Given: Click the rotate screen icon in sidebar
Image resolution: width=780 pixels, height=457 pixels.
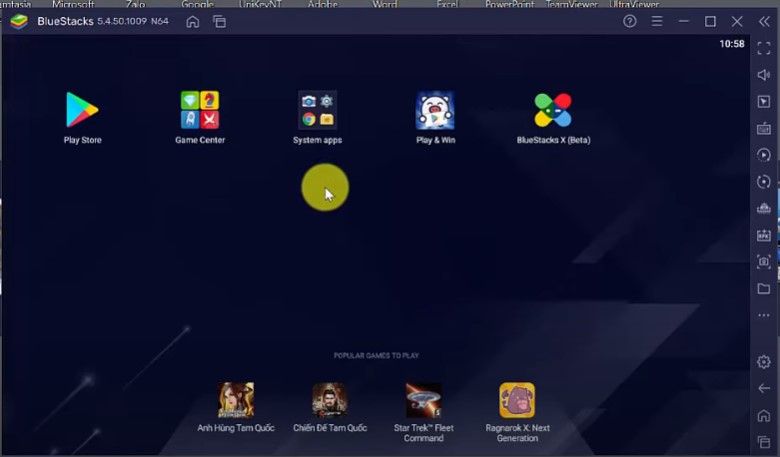Looking at the screenshot, I should tap(764, 182).
